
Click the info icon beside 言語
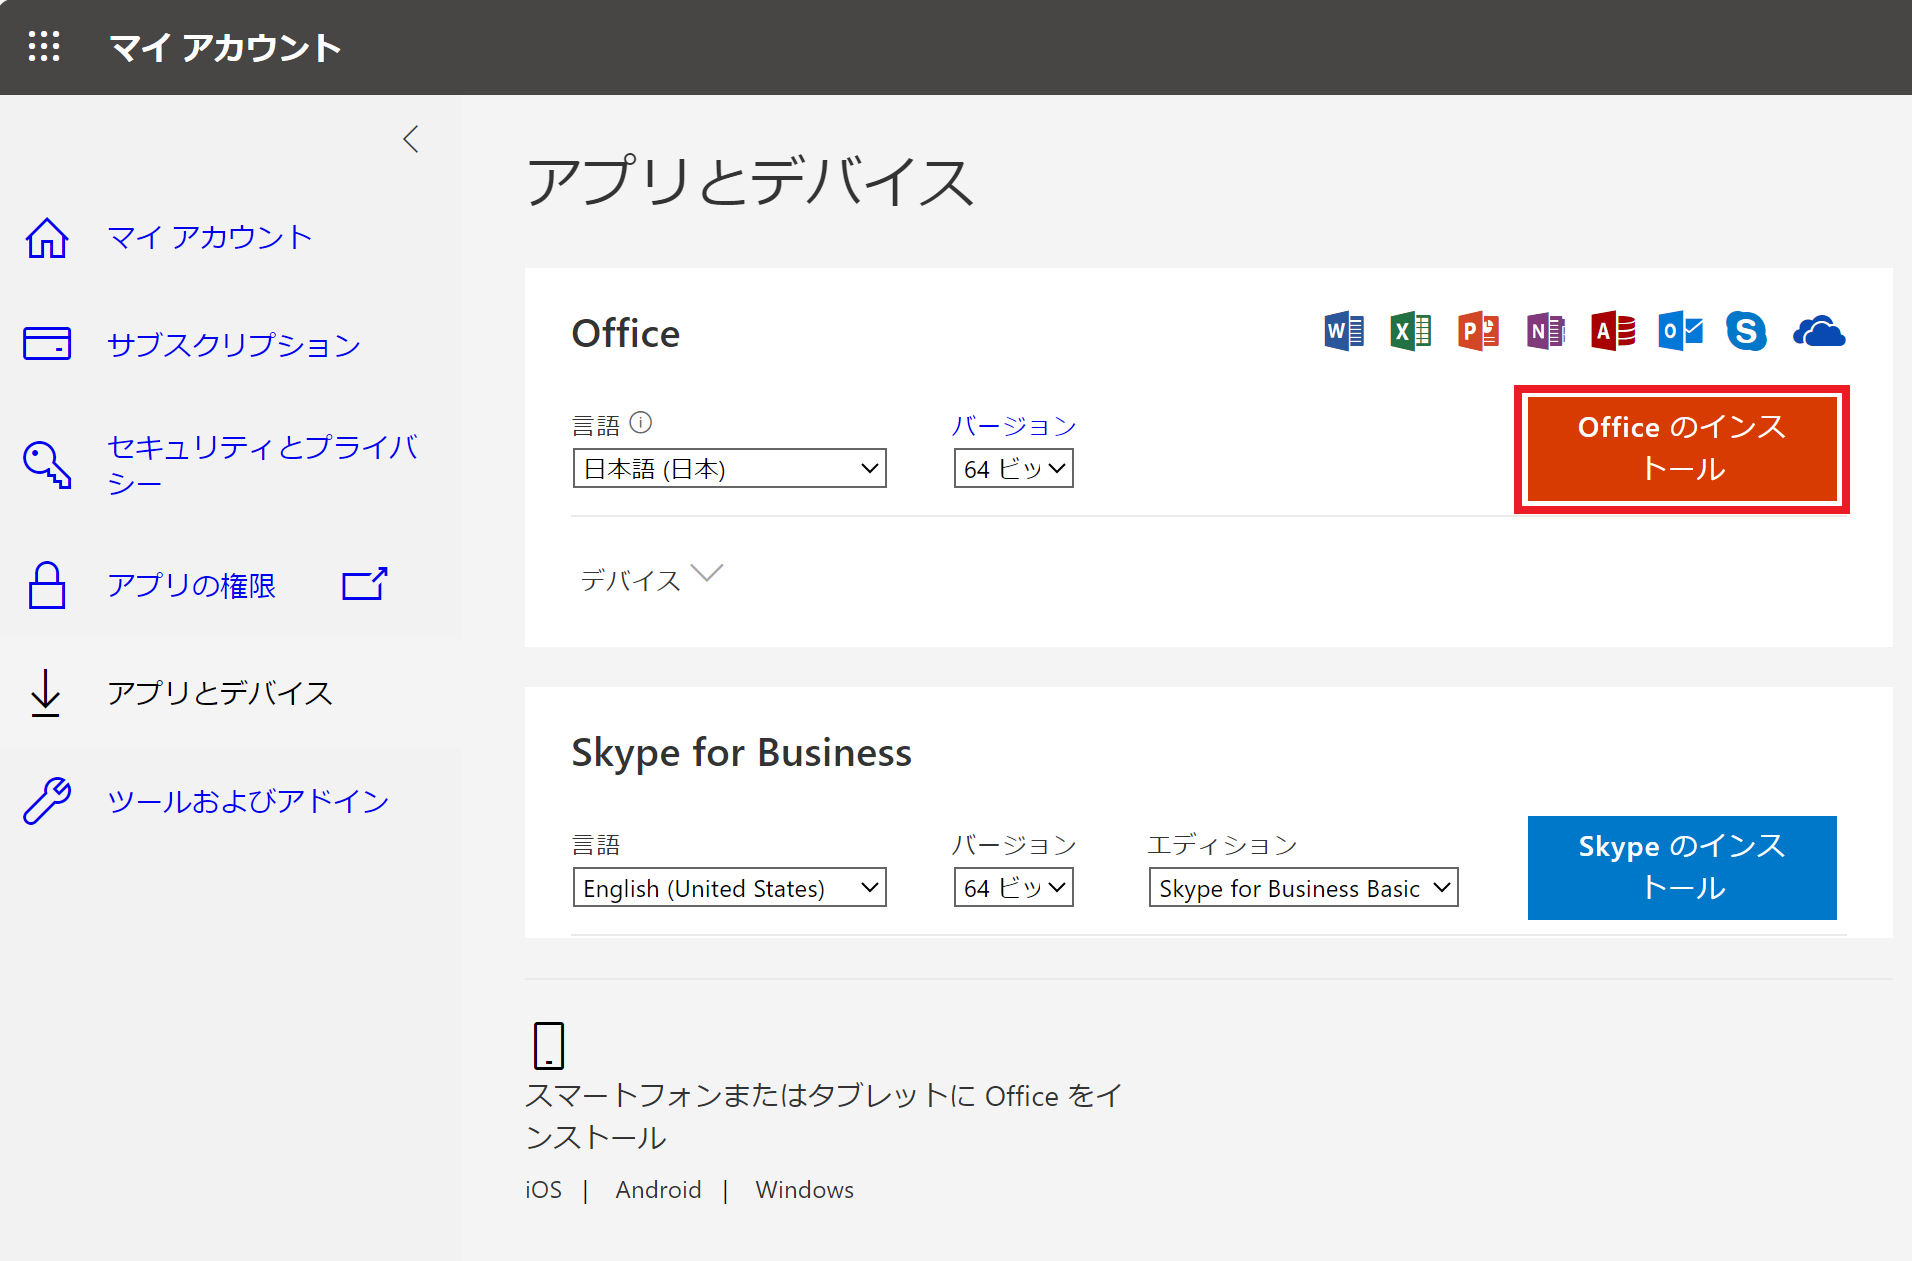pyautogui.click(x=641, y=423)
